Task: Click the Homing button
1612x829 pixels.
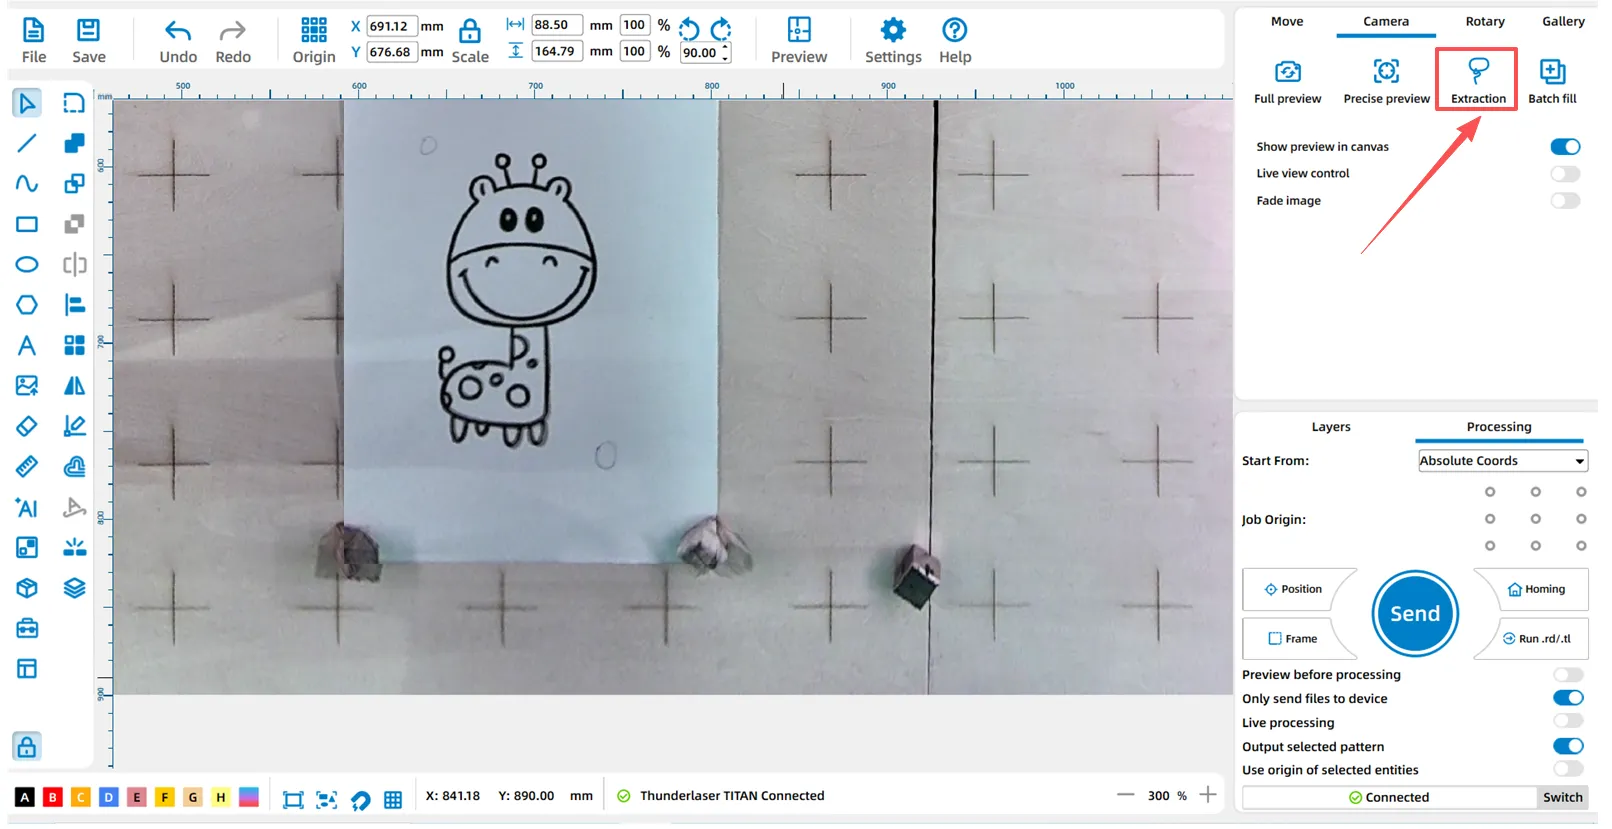Action: tap(1536, 590)
